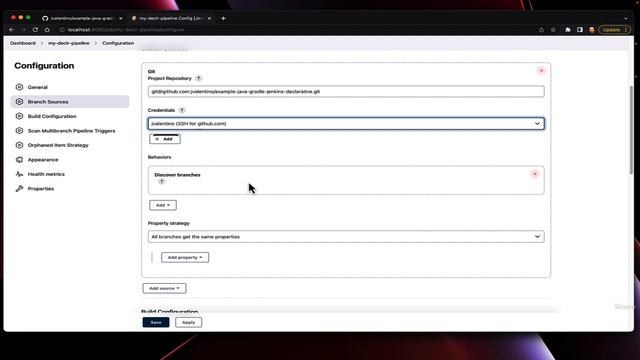This screenshot has height=360, width=640.
Task: Click the Appearance icon in sidebar
Action: (x=19, y=160)
